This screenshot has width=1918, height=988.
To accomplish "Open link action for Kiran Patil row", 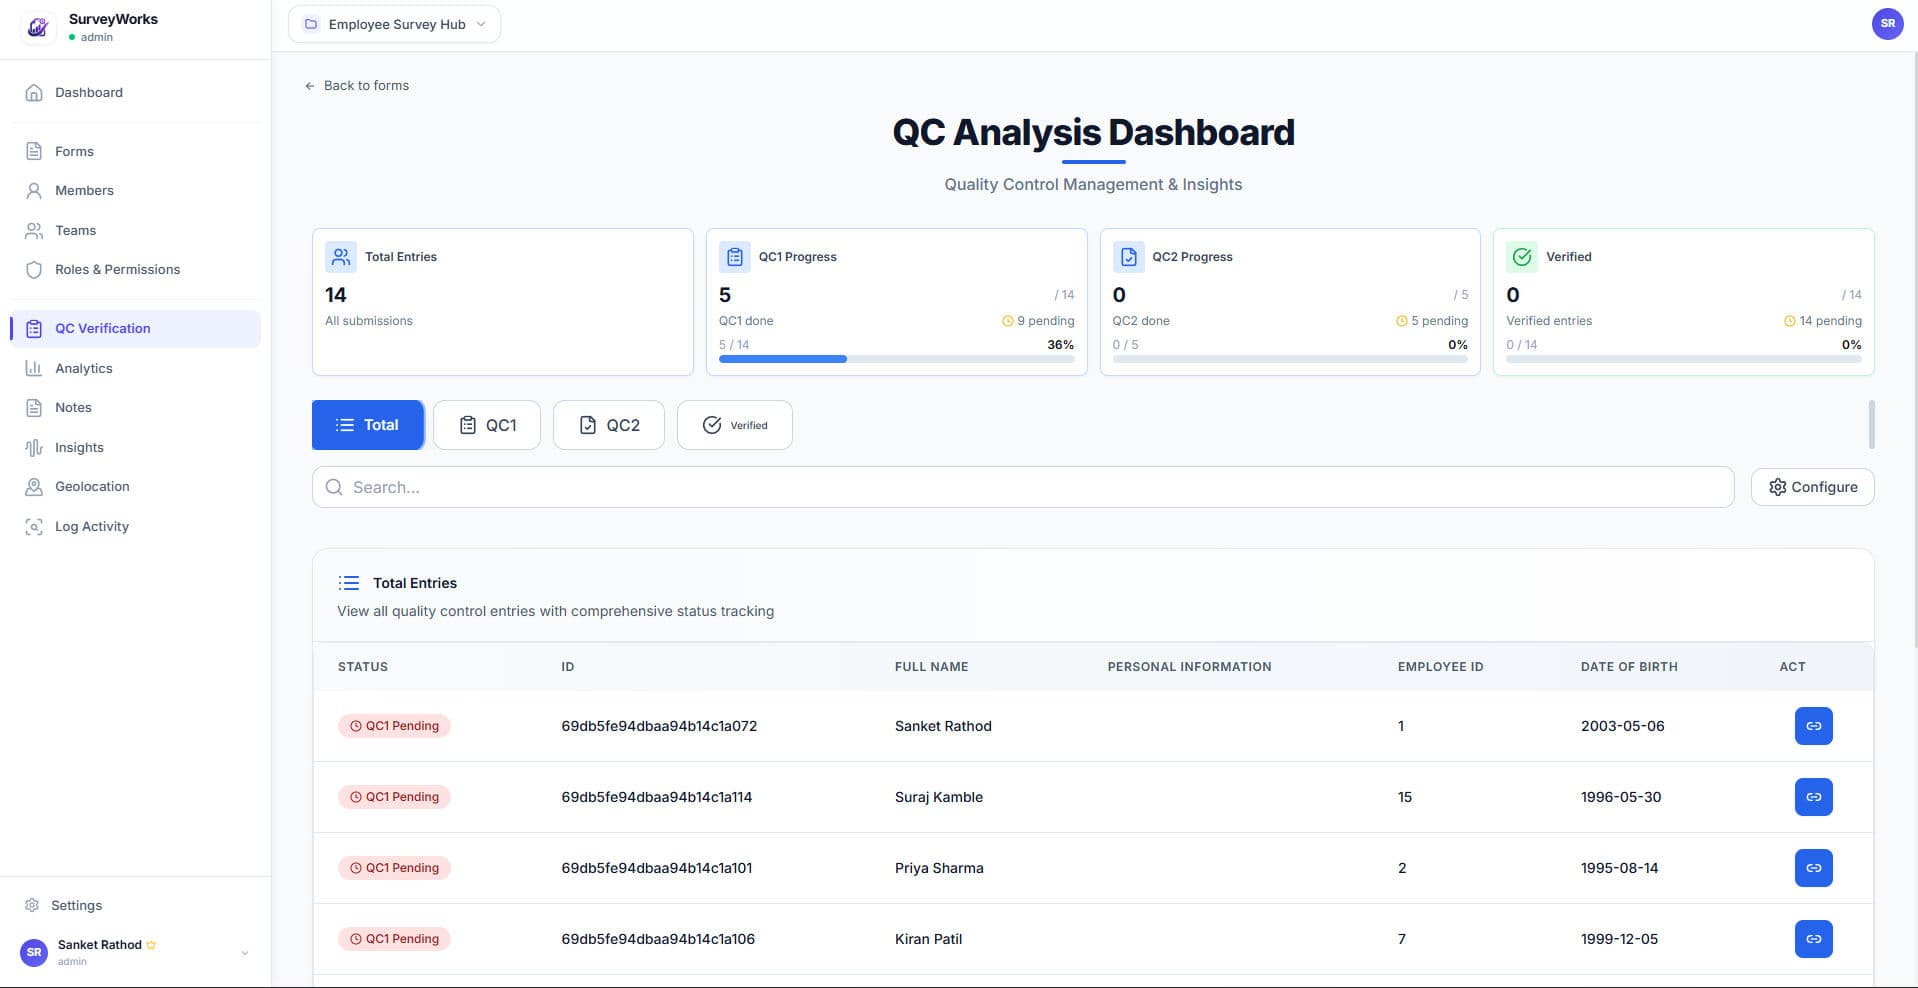I will 1813,939.
